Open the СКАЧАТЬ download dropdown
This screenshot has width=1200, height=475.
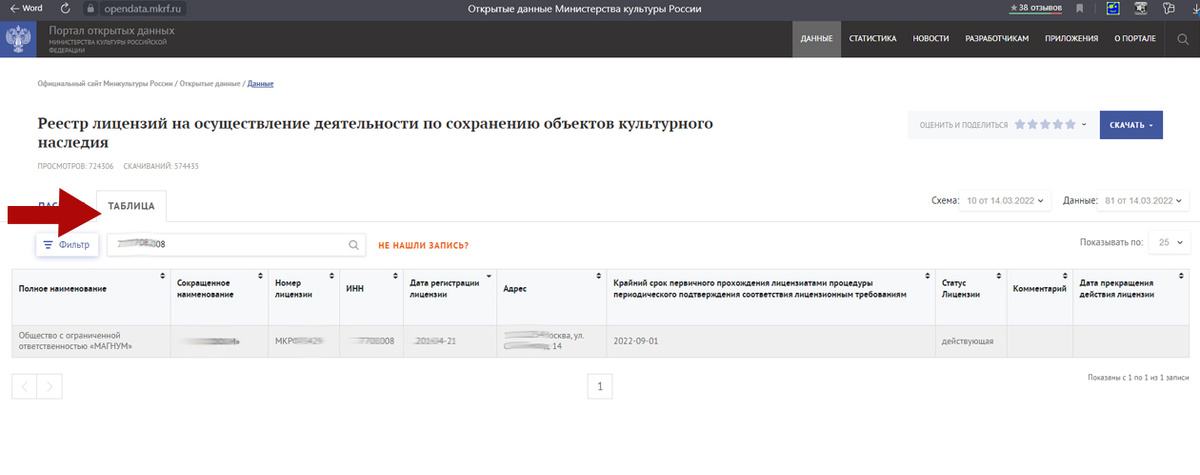tap(1130, 125)
